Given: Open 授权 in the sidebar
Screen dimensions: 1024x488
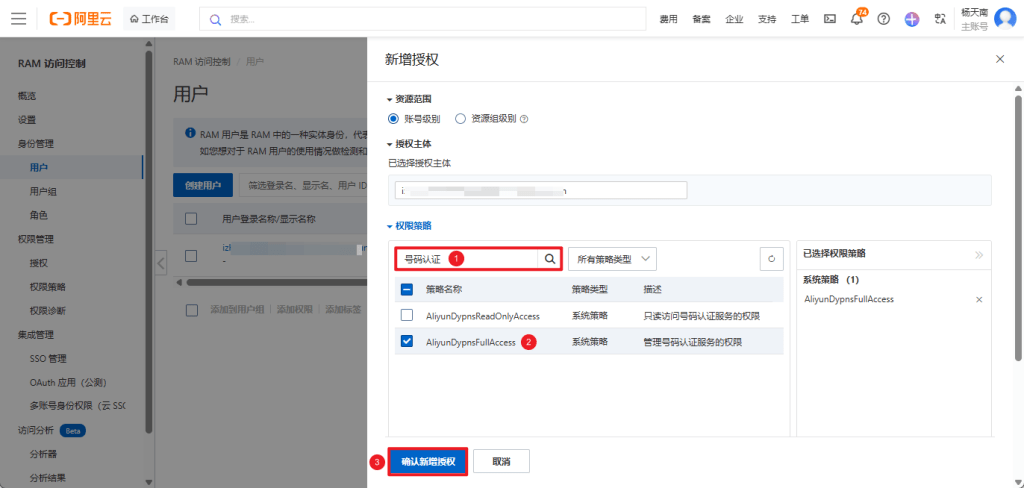Looking at the screenshot, I should (x=39, y=263).
